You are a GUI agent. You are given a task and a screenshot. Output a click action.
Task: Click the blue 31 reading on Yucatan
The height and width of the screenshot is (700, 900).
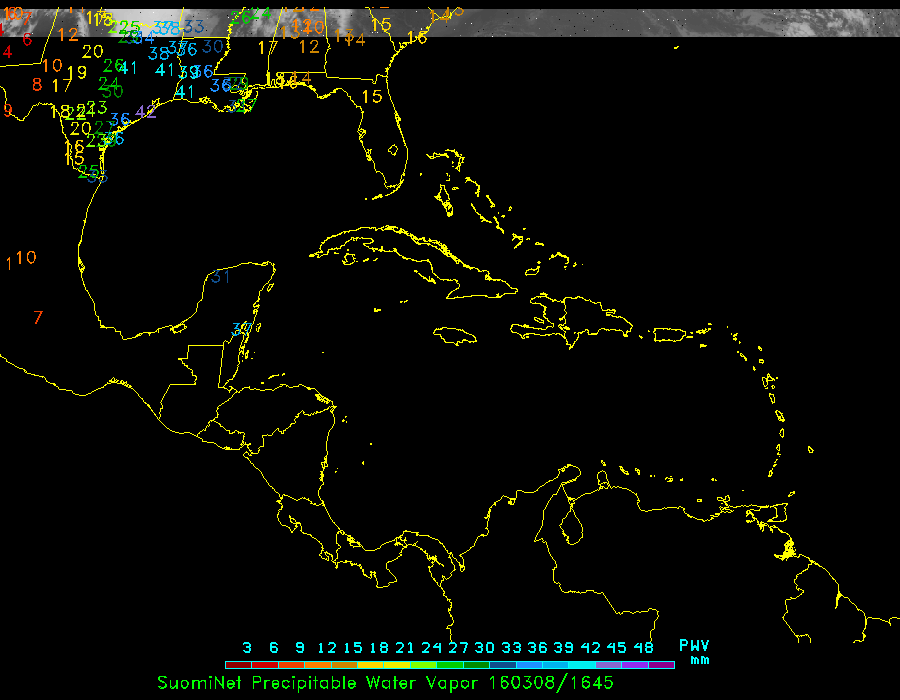click(221, 276)
